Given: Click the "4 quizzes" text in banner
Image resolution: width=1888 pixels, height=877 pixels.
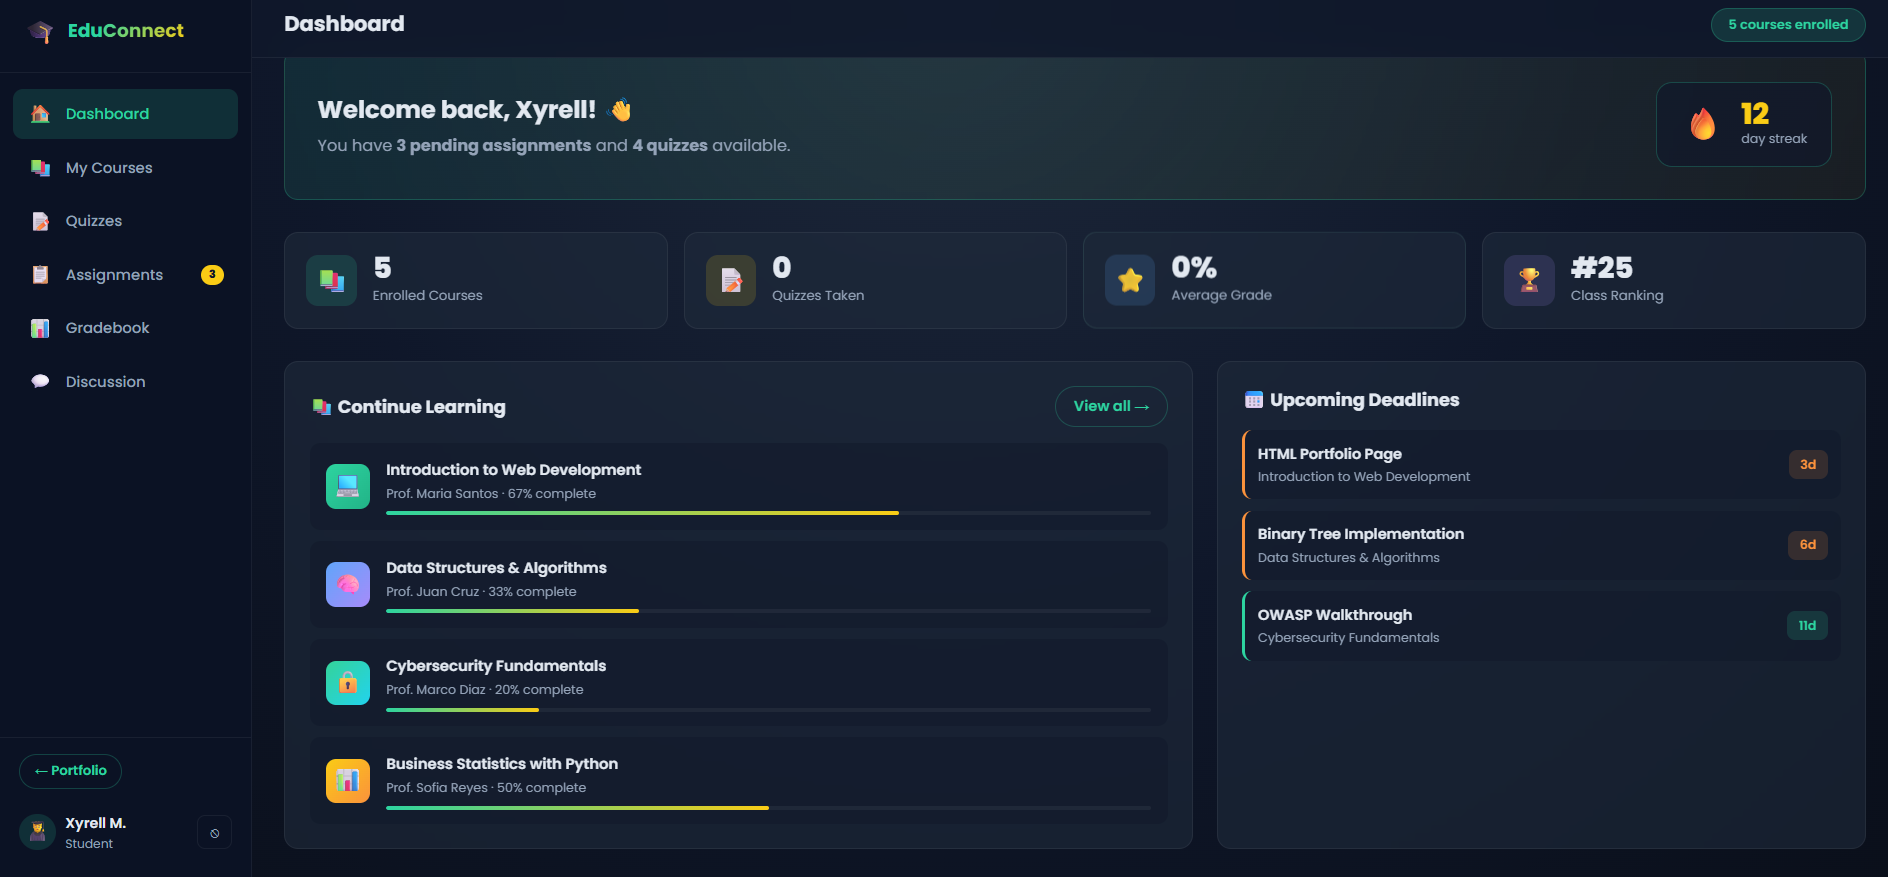Looking at the screenshot, I should pyautogui.click(x=670, y=146).
